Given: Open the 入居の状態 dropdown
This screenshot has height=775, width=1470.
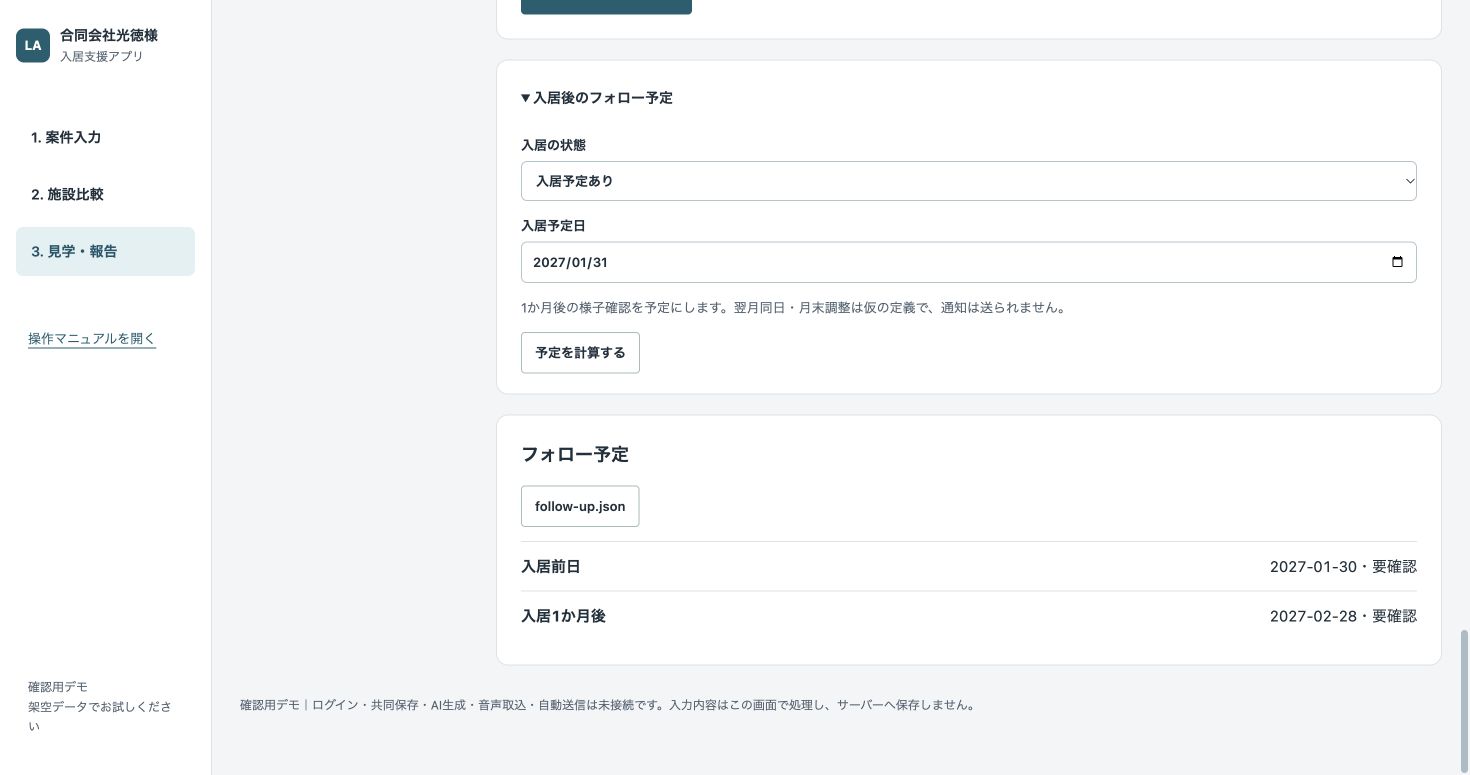Looking at the screenshot, I should [x=968, y=181].
